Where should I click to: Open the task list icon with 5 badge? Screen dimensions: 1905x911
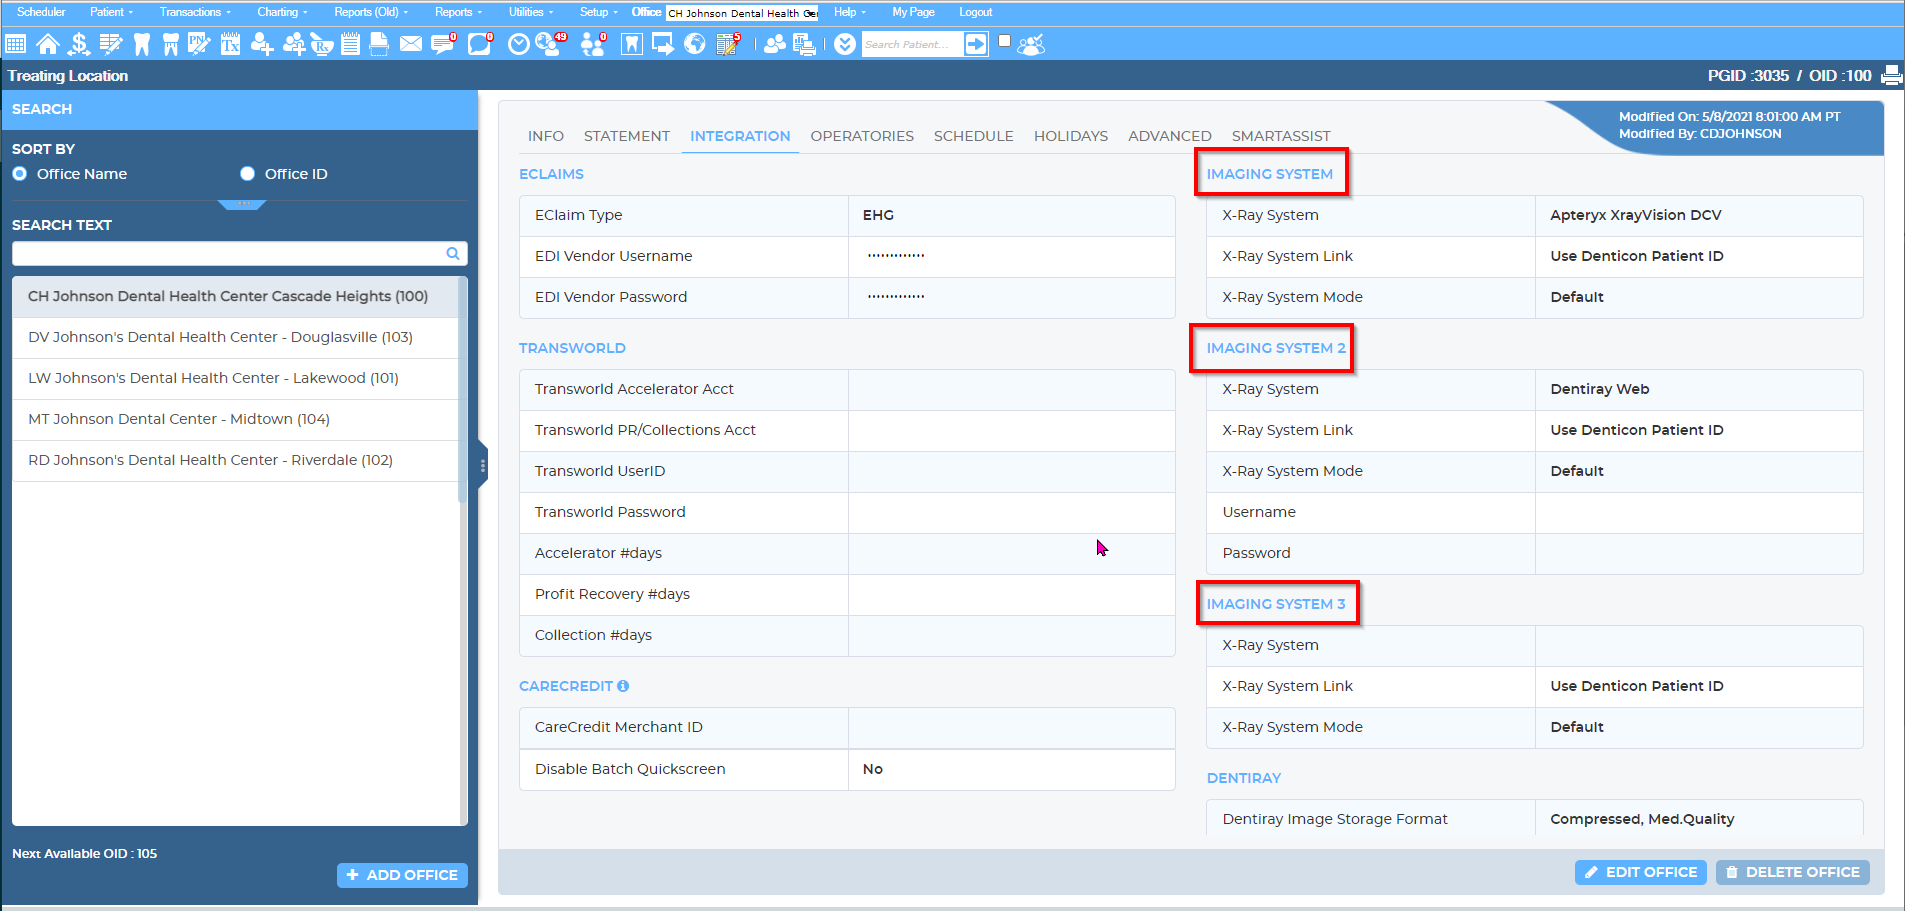coord(728,44)
